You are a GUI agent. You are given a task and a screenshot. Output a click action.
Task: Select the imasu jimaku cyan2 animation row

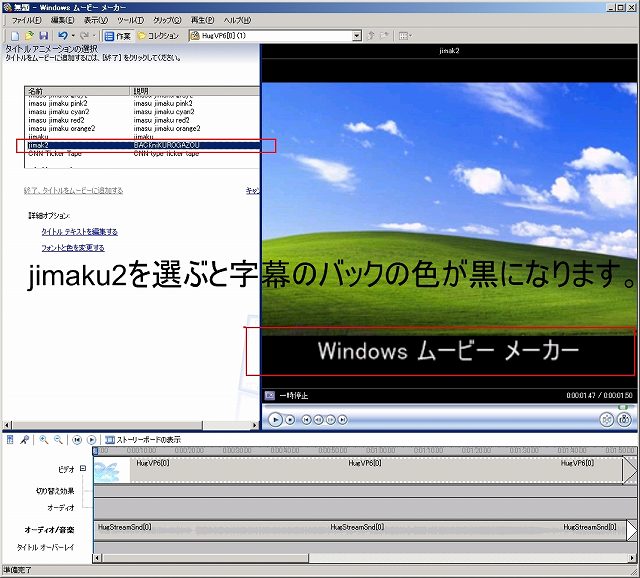click(142, 111)
